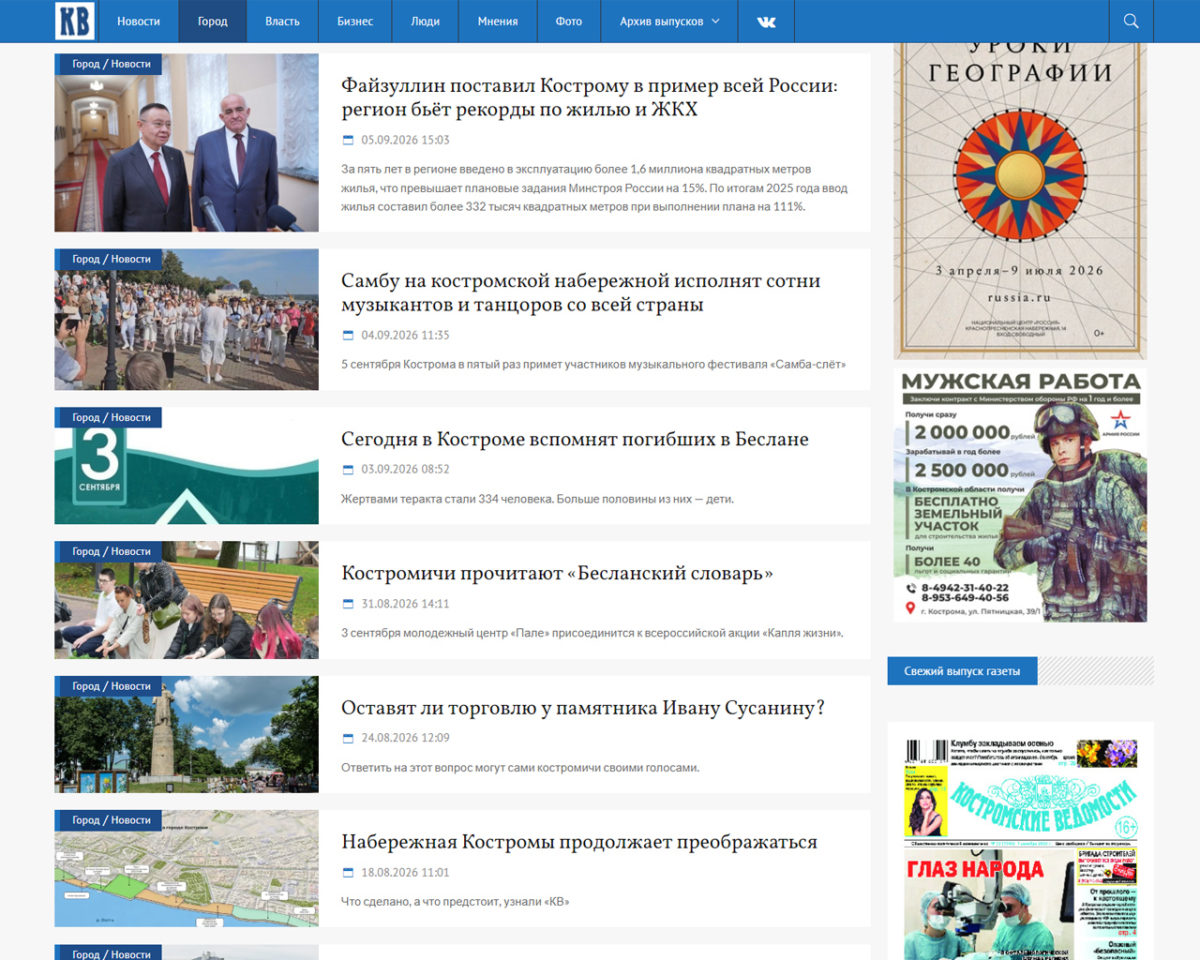Click calendar icon beside 04.09.2026 11:35
Screen dimensions: 1200x960
(x=348, y=335)
